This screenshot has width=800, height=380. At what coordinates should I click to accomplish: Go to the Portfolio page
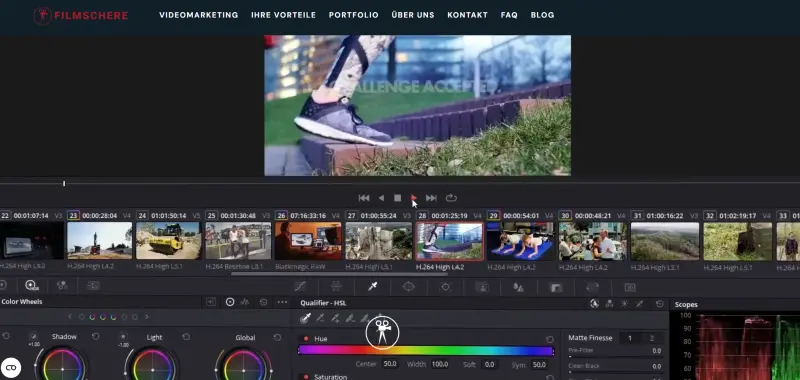point(354,15)
